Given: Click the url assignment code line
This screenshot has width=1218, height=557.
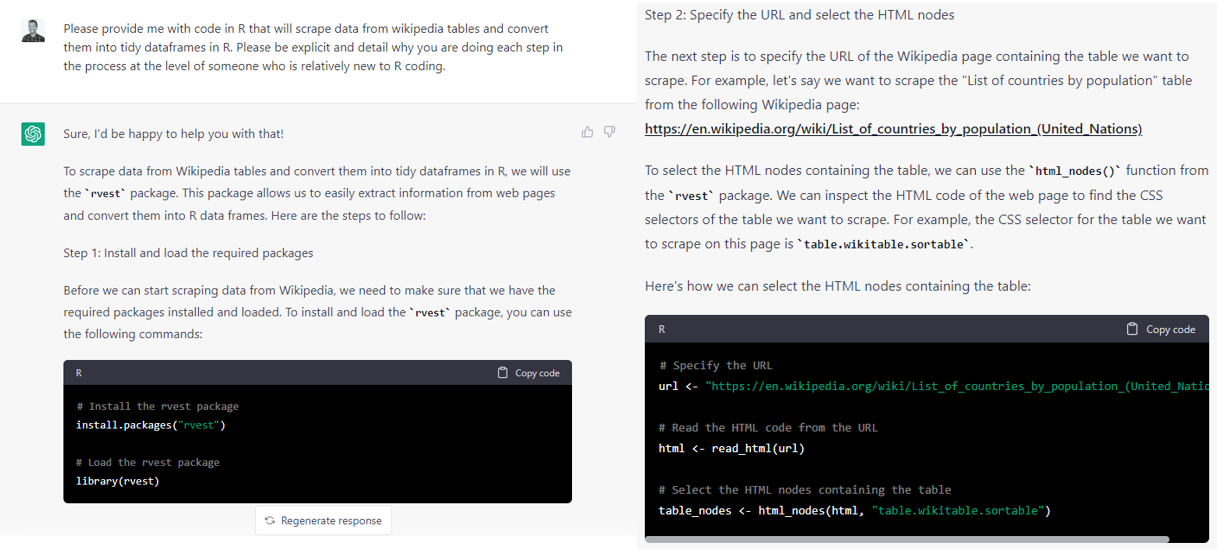Looking at the screenshot, I should (x=933, y=386).
